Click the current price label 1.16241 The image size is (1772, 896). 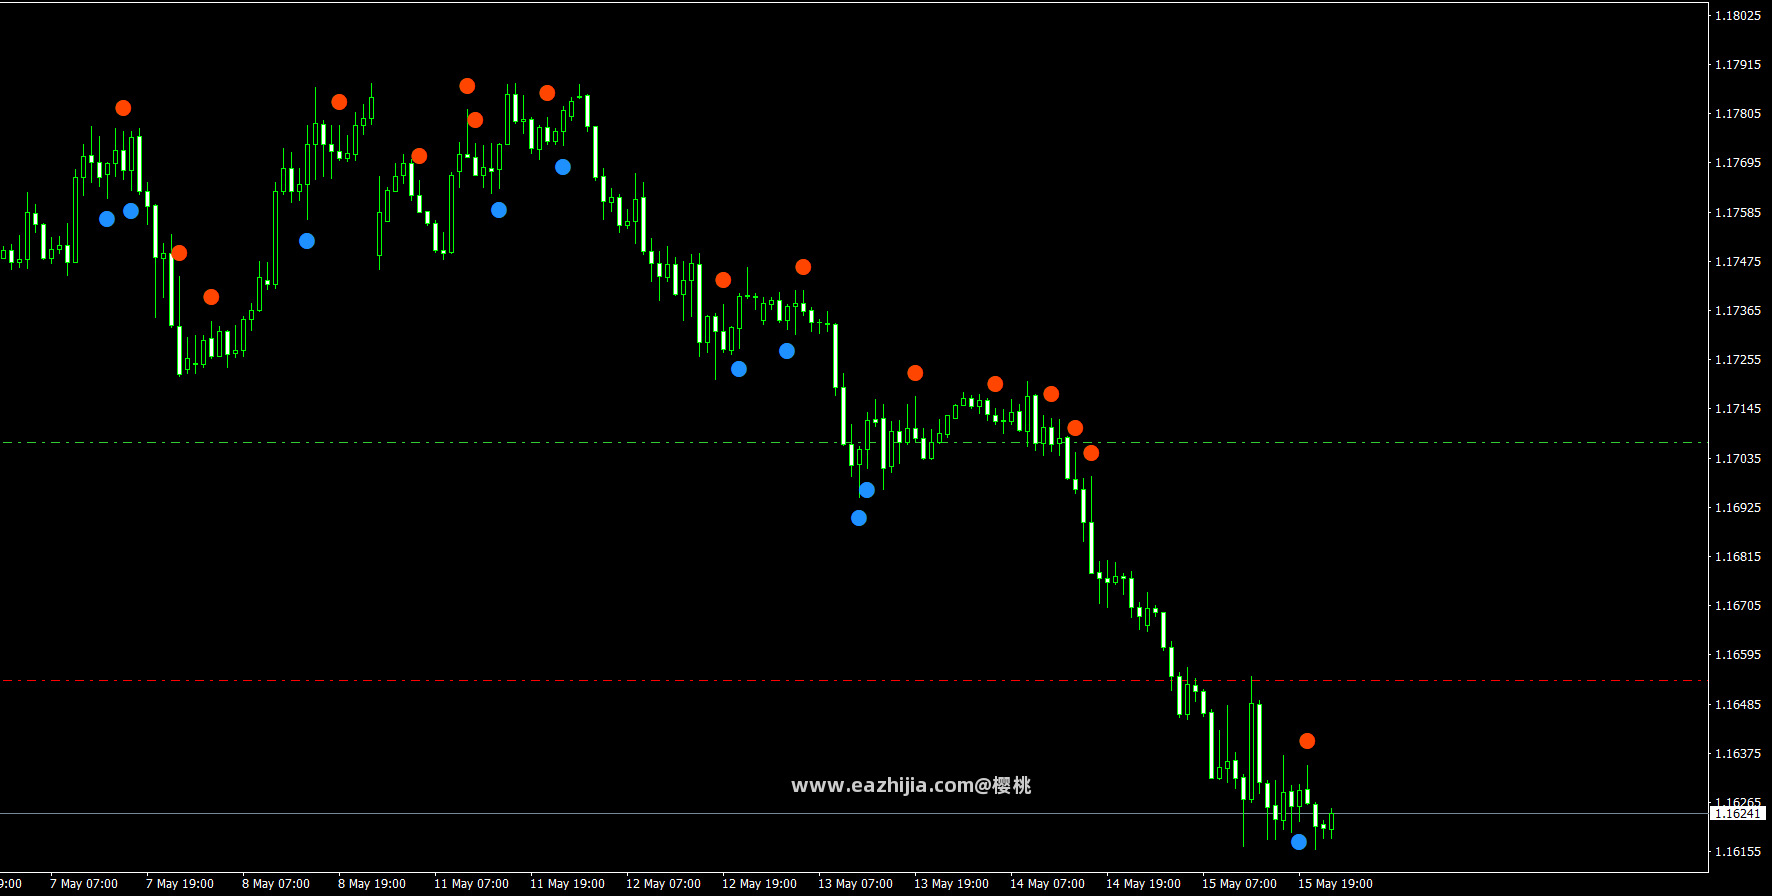(x=1738, y=814)
